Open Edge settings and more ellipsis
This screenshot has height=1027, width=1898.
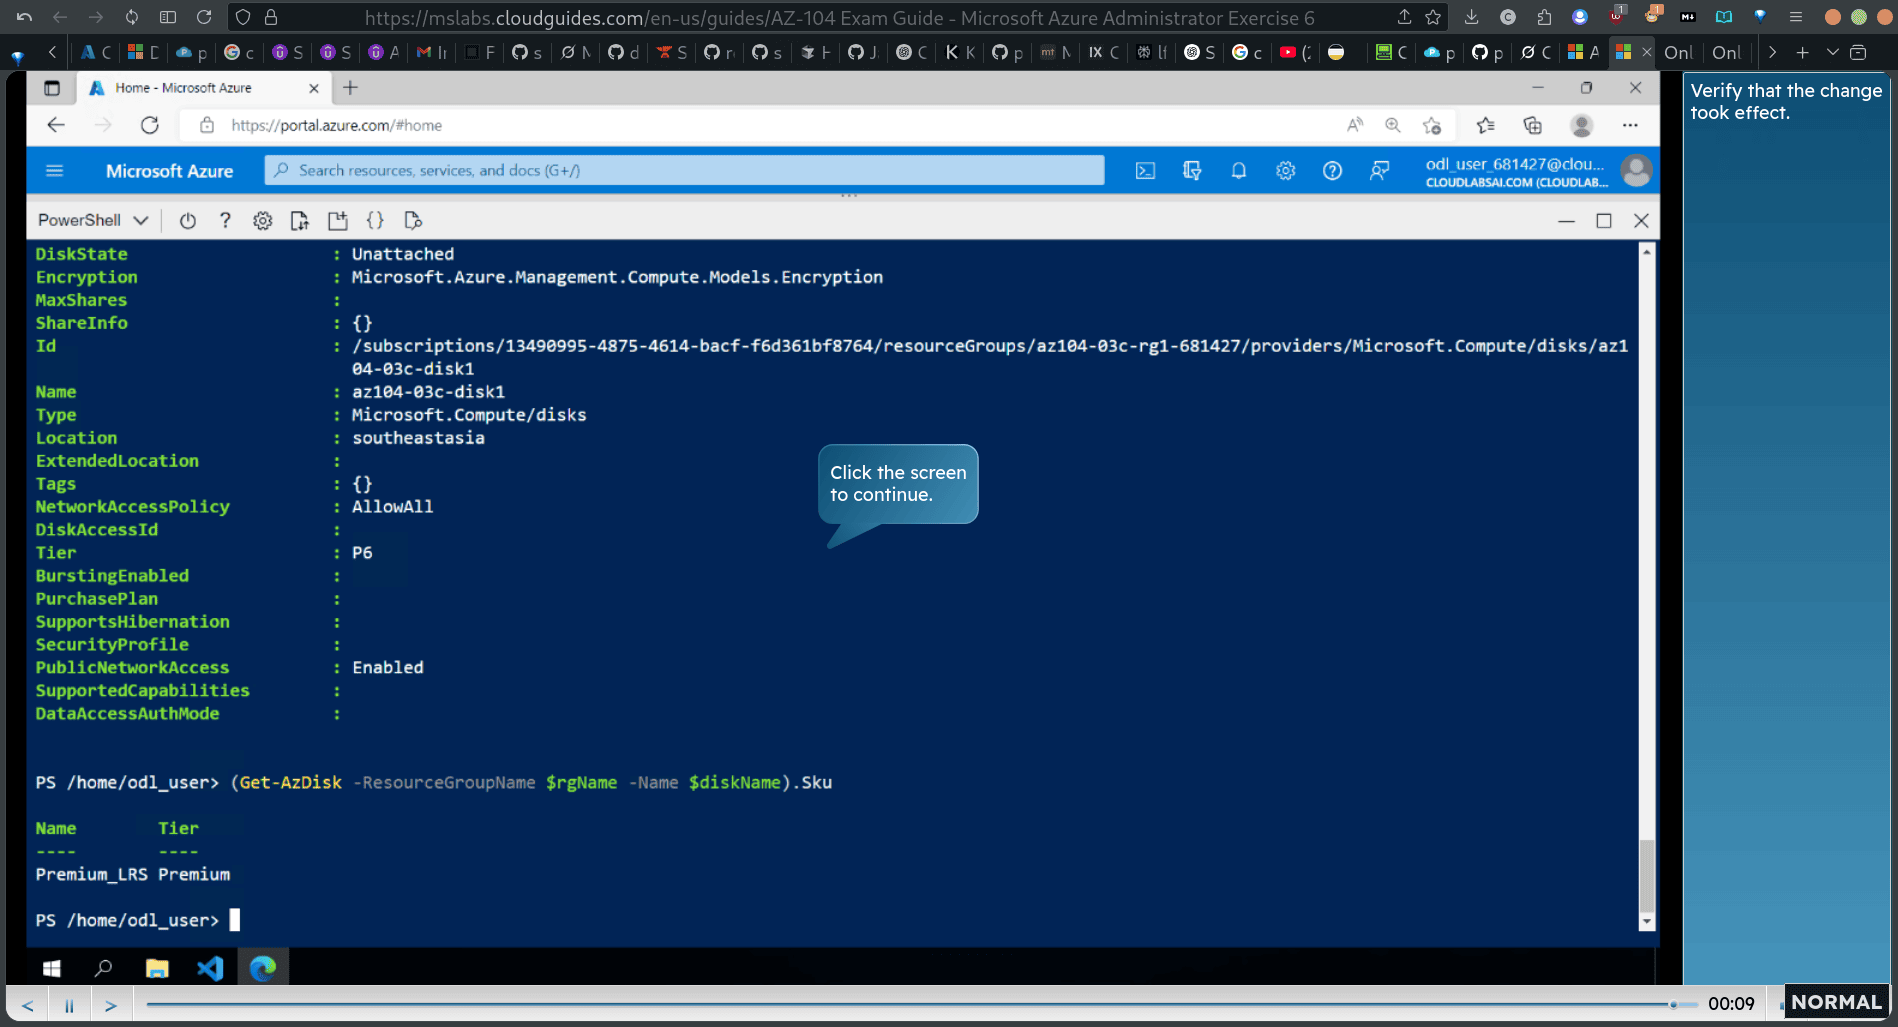1630,125
